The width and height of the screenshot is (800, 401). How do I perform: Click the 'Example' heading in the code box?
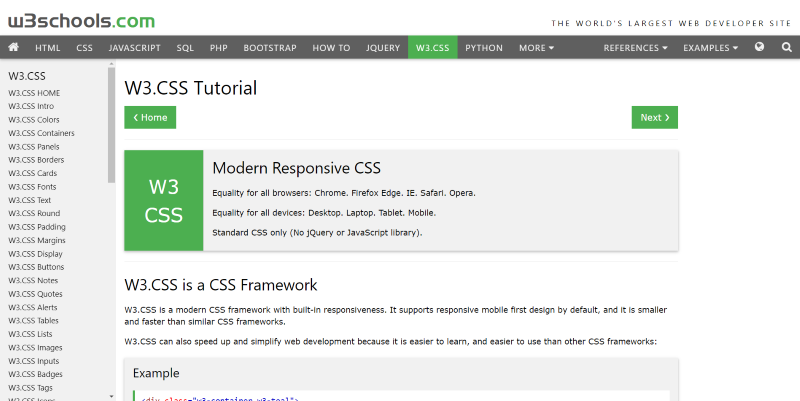tap(156, 373)
